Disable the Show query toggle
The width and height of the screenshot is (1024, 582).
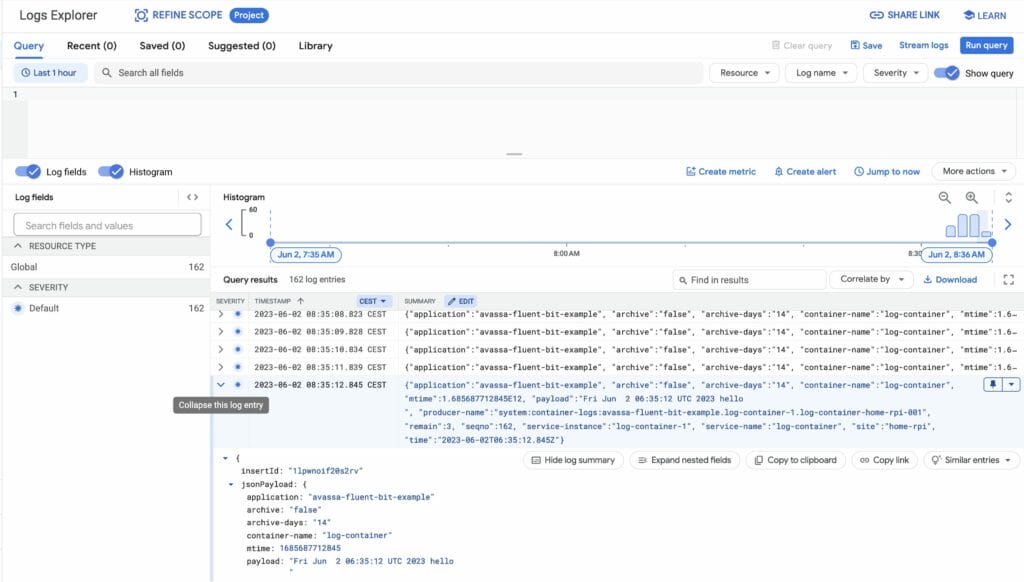point(946,73)
